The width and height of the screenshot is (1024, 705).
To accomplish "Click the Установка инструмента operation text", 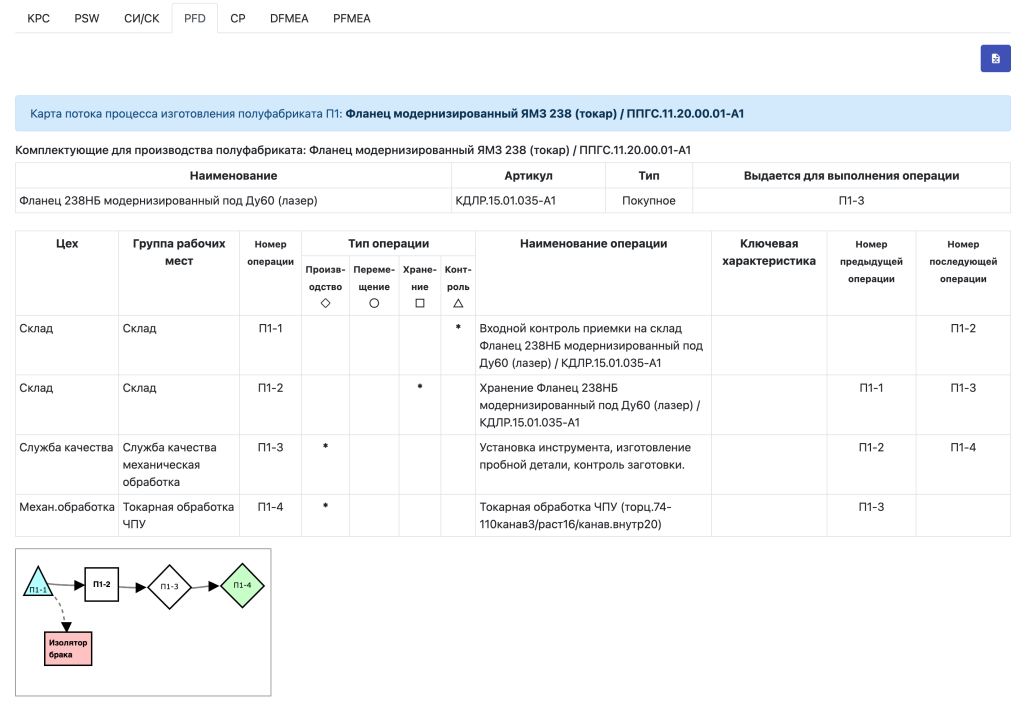I will click(x=585, y=456).
